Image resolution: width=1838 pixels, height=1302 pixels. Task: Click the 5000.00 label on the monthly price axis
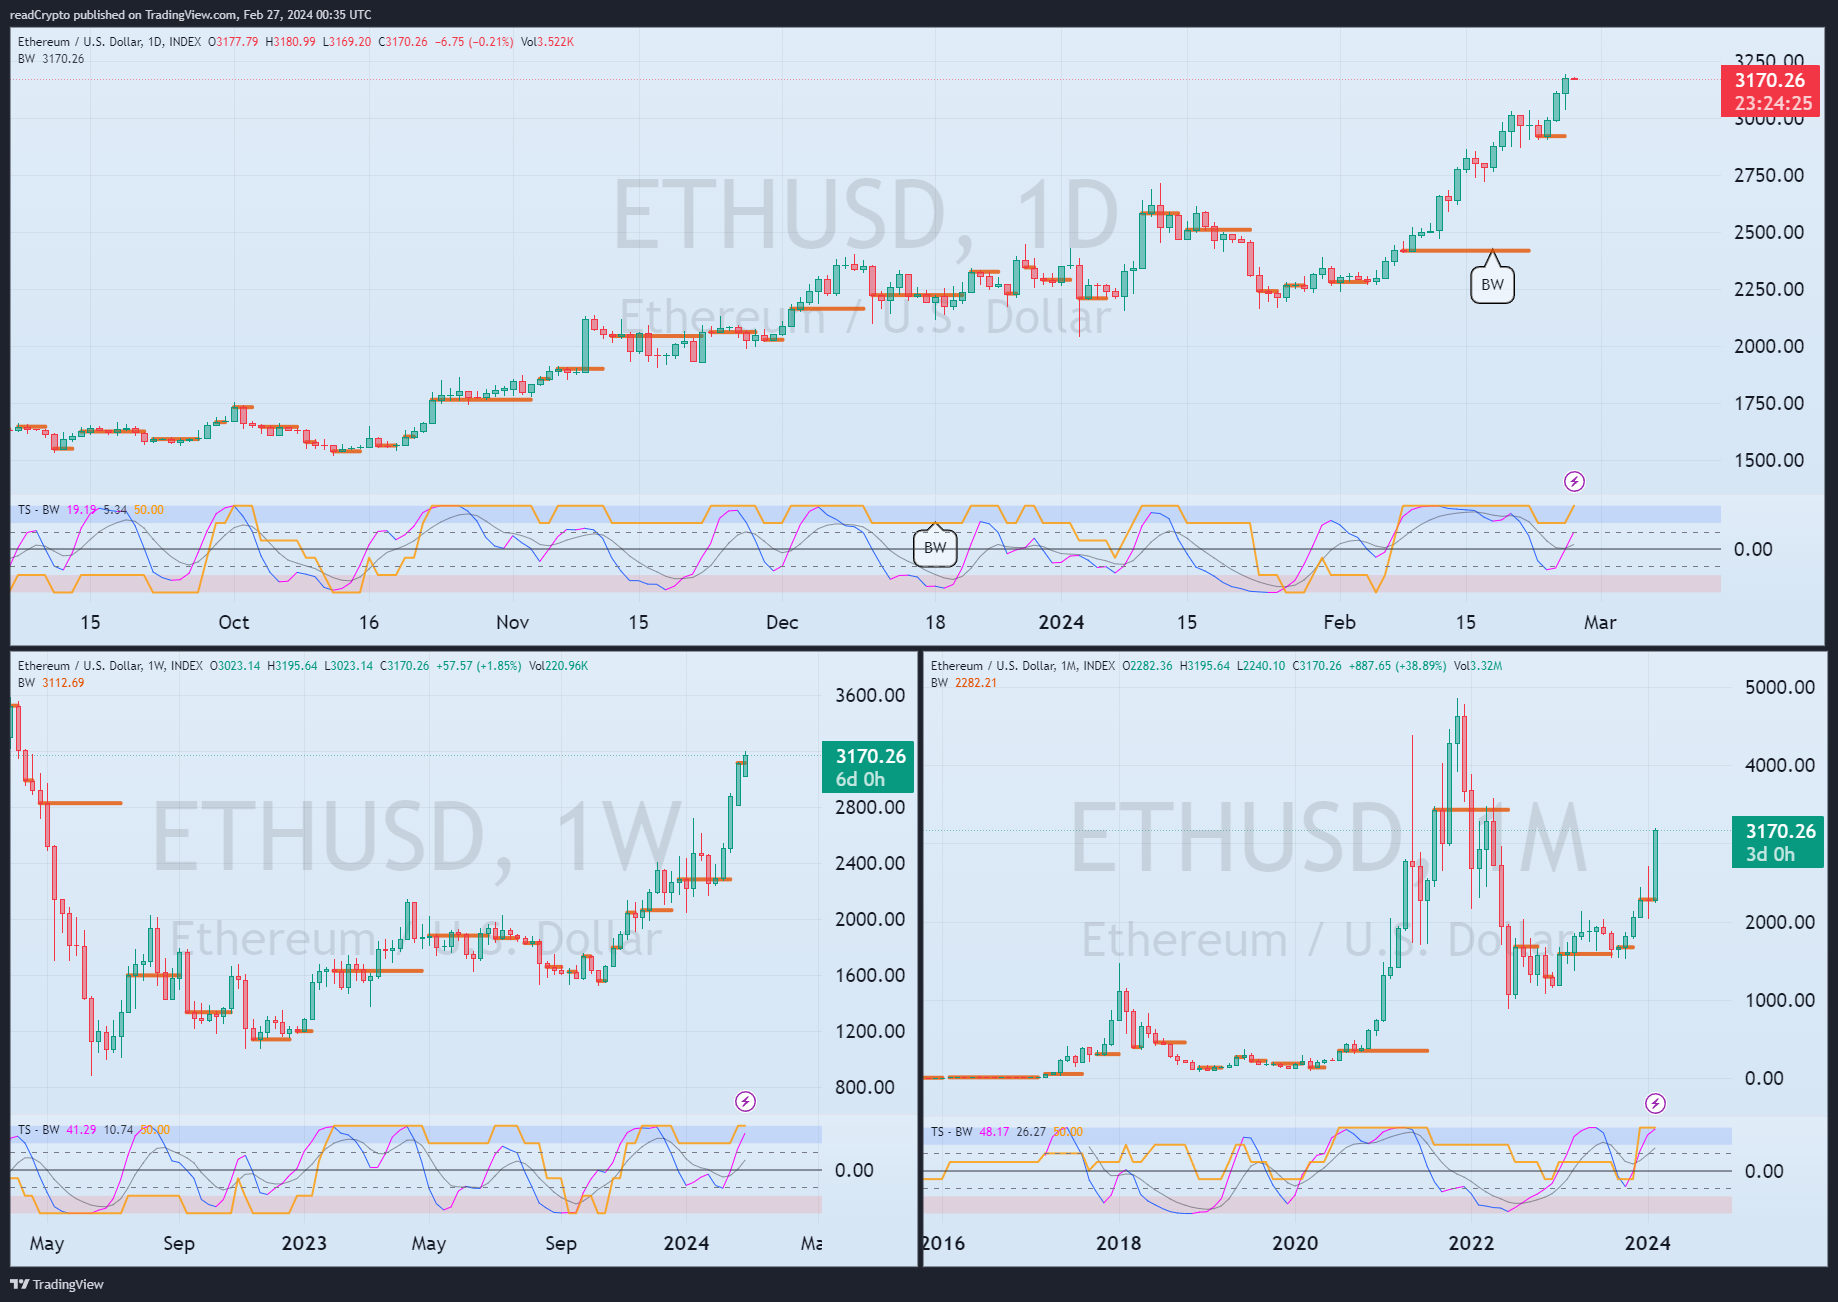pos(1780,687)
